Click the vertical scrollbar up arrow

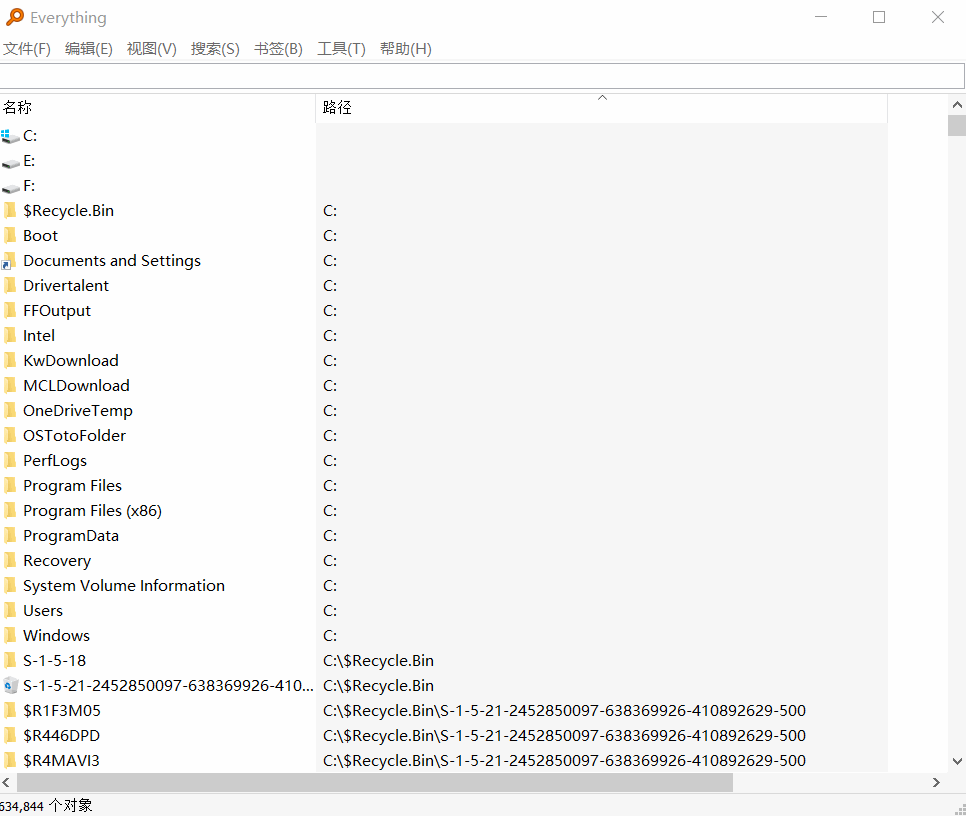[957, 105]
